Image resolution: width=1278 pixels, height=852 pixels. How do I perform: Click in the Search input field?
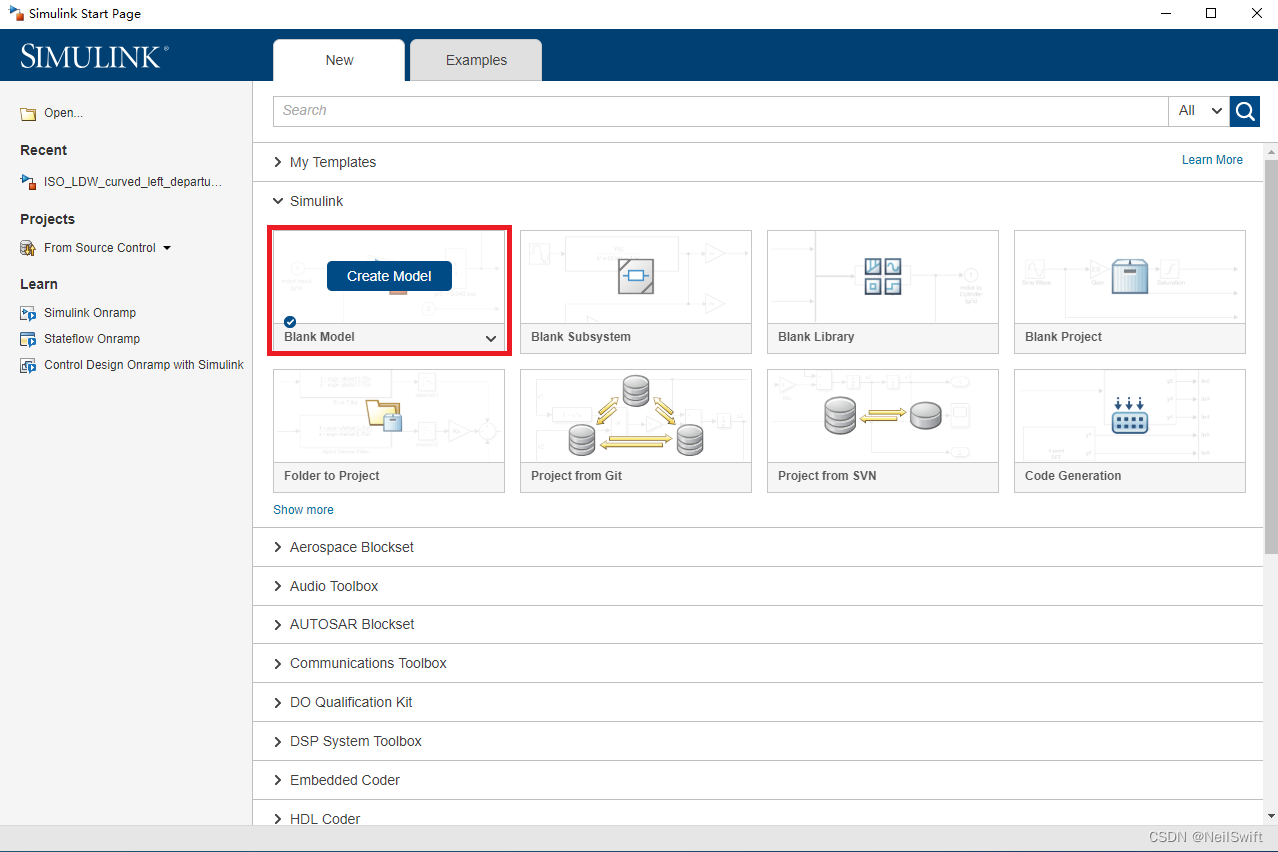click(x=720, y=111)
